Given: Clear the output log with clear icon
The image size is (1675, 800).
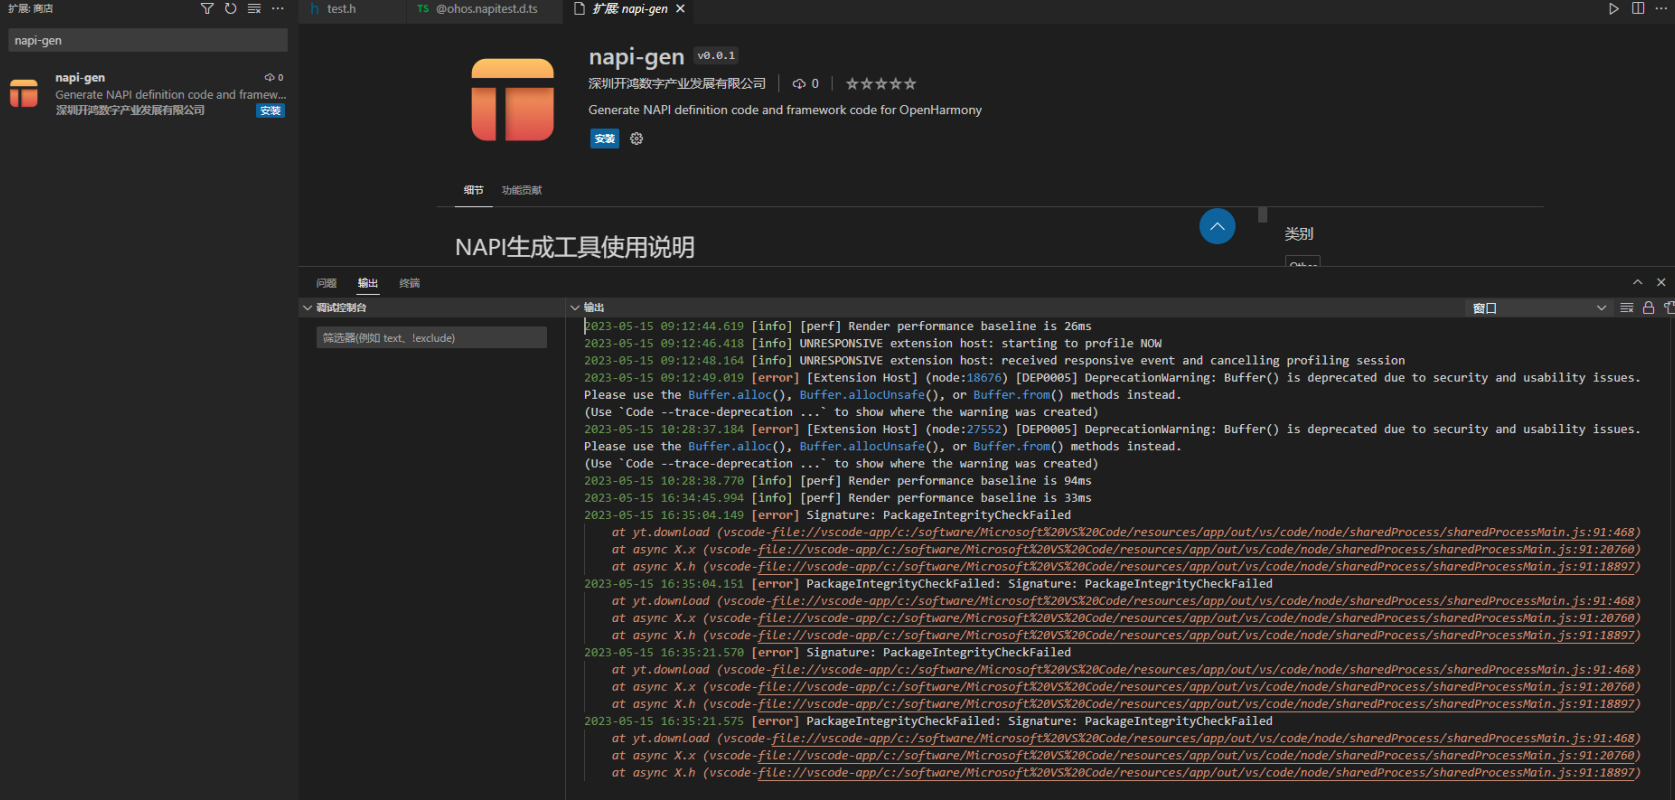Looking at the screenshot, I should [1627, 308].
